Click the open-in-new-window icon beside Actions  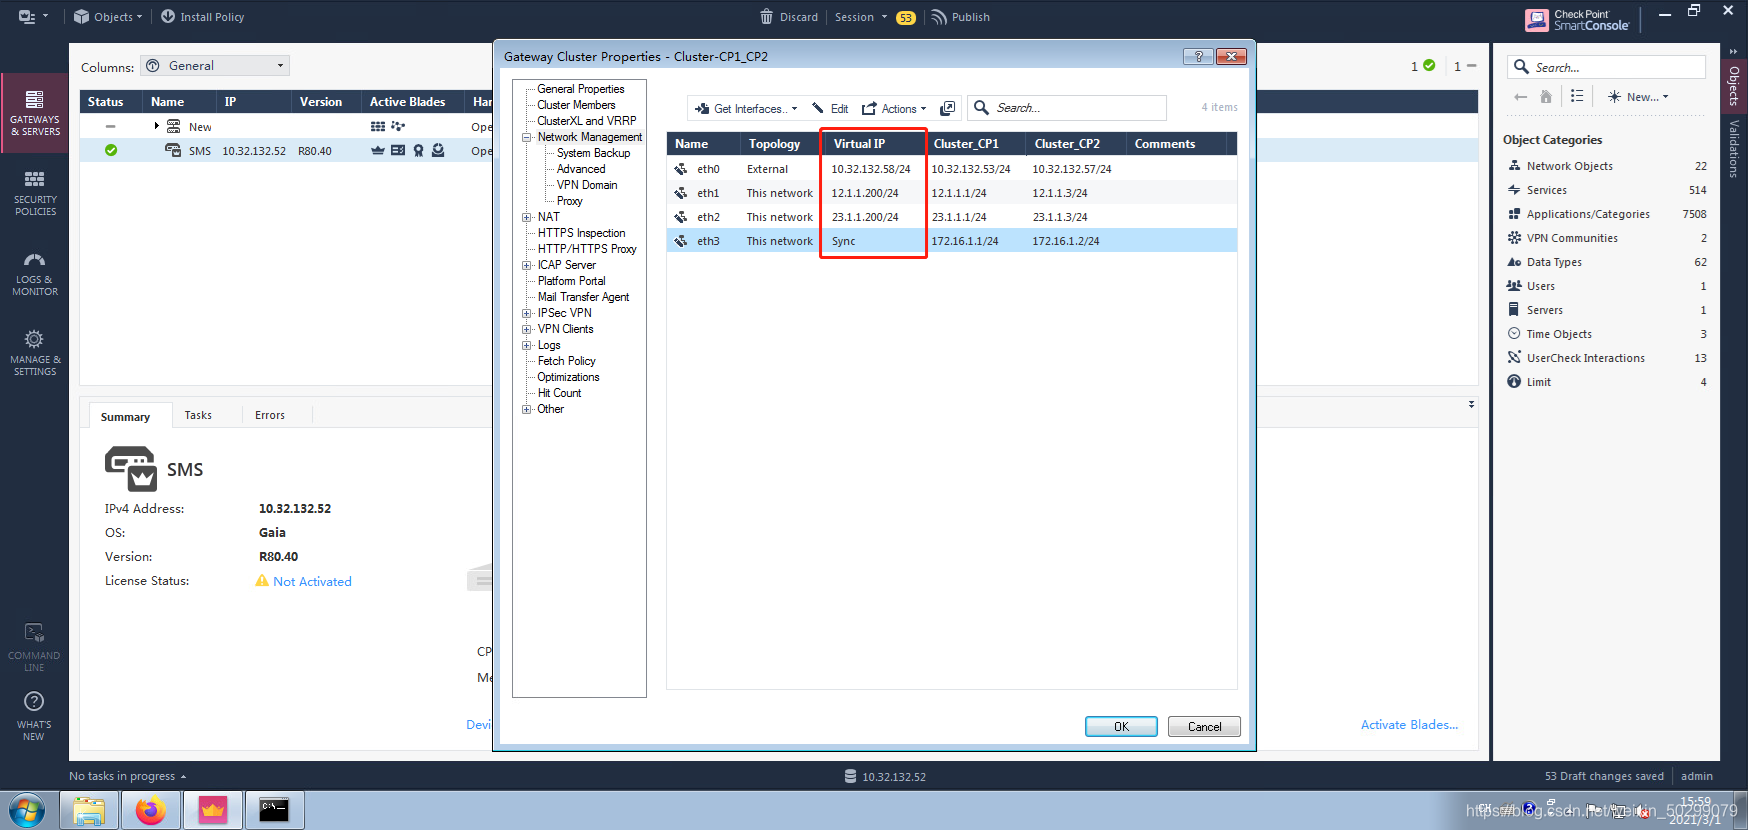click(948, 108)
